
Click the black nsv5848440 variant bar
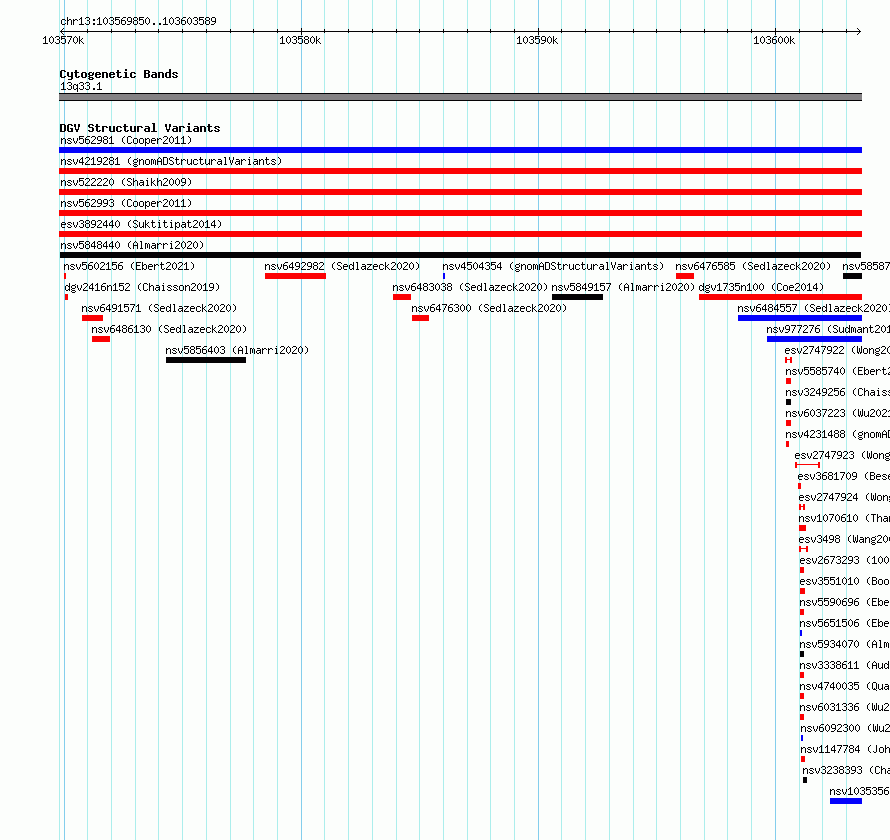(460, 255)
